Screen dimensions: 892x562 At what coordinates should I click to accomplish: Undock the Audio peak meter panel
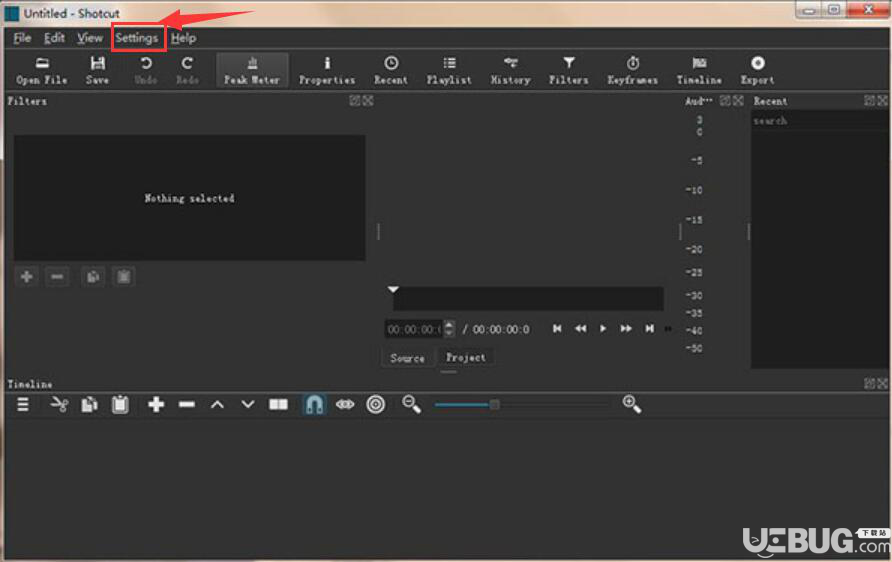(725, 101)
